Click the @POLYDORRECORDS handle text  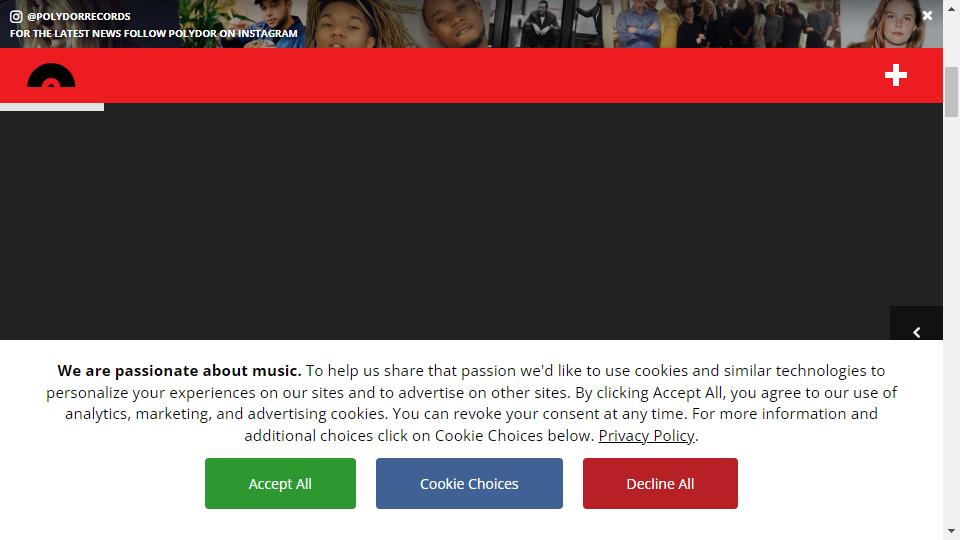tap(79, 17)
